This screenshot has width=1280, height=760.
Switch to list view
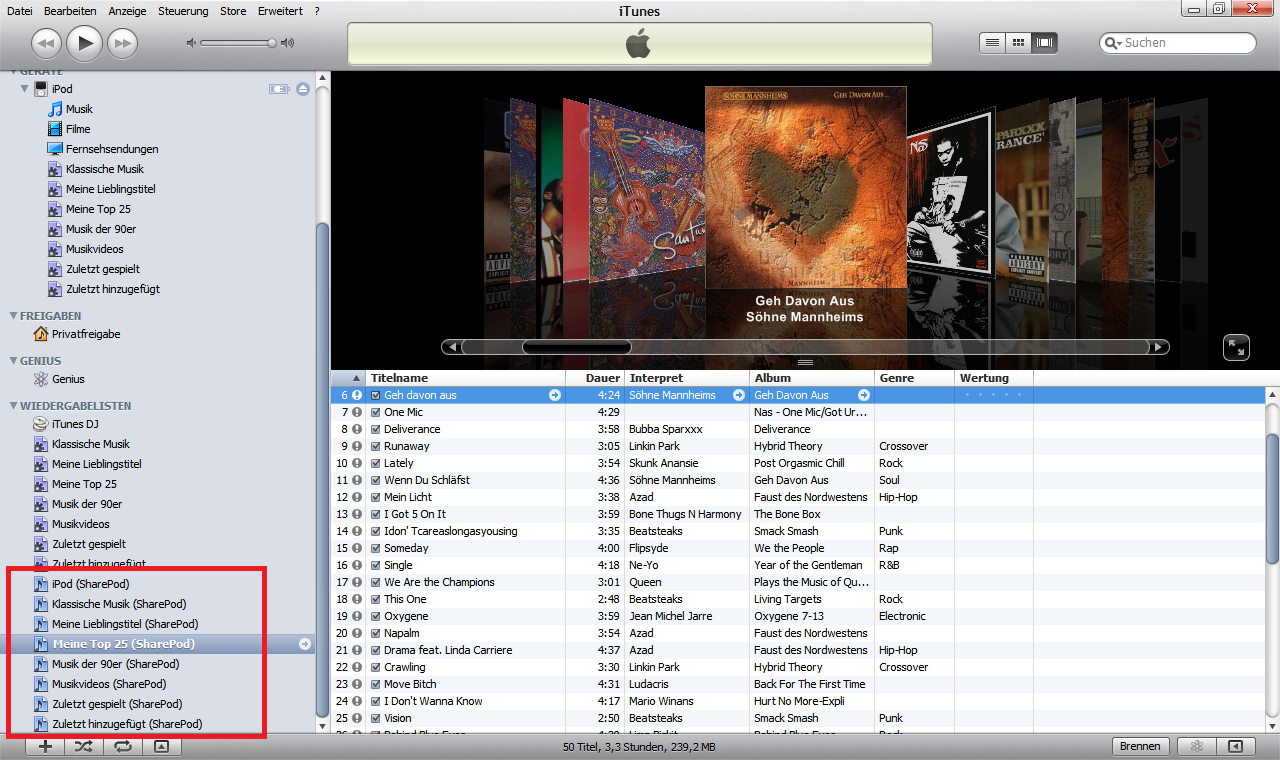point(992,43)
